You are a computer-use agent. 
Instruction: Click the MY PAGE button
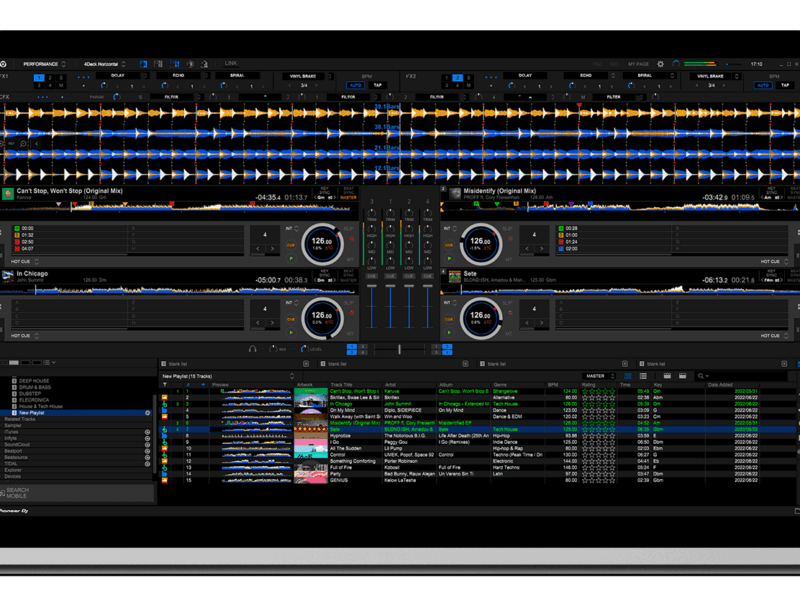[638, 64]
